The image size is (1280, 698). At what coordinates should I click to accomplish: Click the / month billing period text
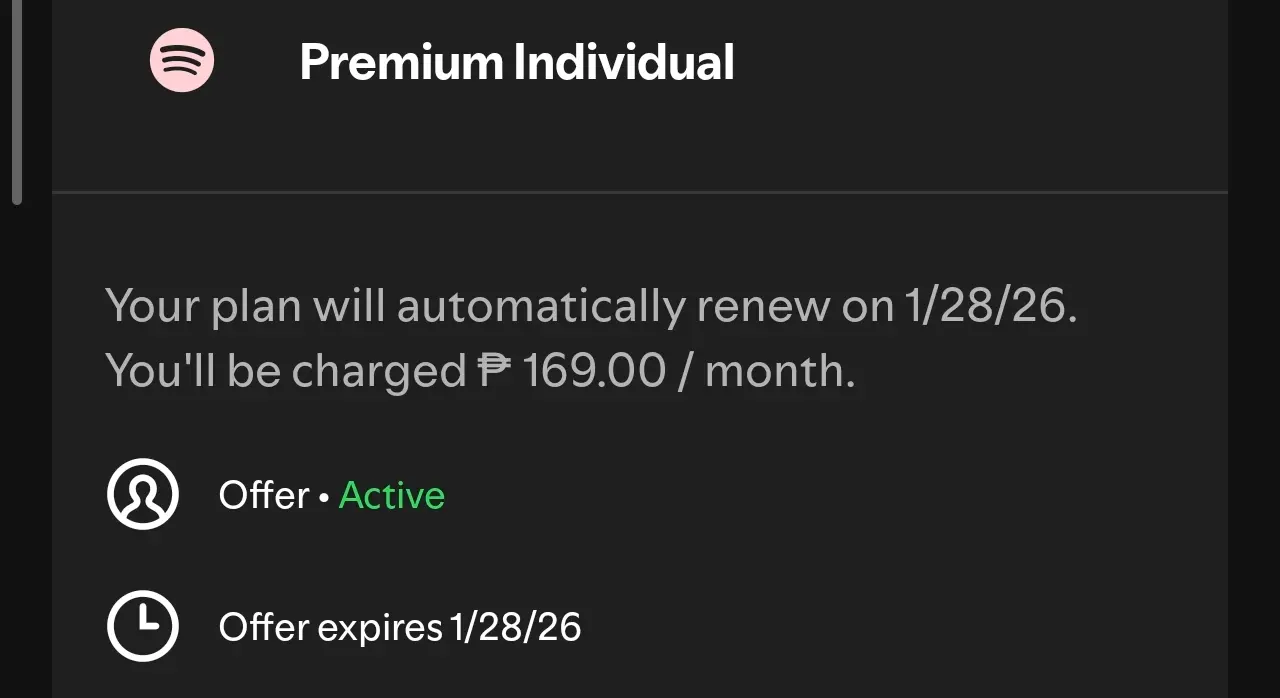coord(768,371)
